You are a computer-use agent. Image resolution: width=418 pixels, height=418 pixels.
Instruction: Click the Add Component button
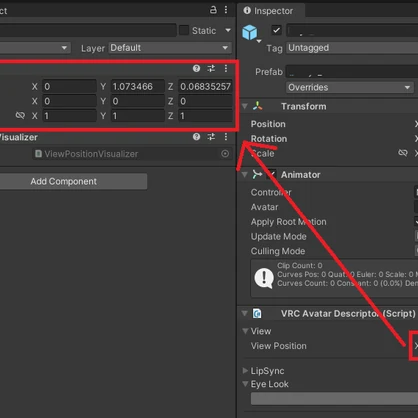point(73,181)
